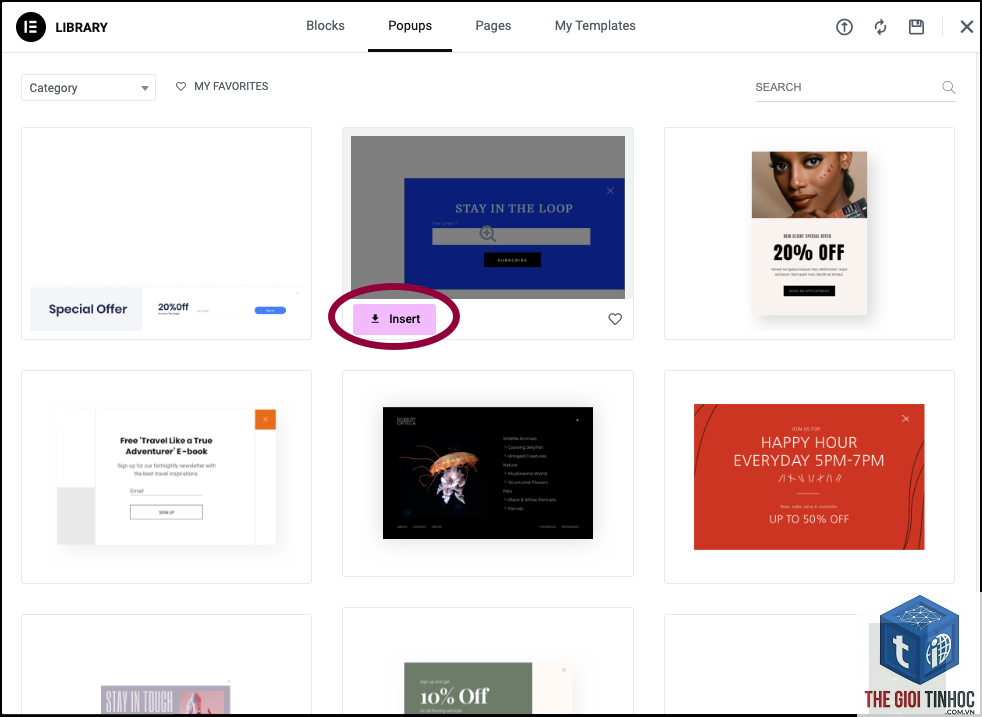Viewport: 982px width, 717px height.
Task: Open the Category dropdown
Action: [88, 88]
